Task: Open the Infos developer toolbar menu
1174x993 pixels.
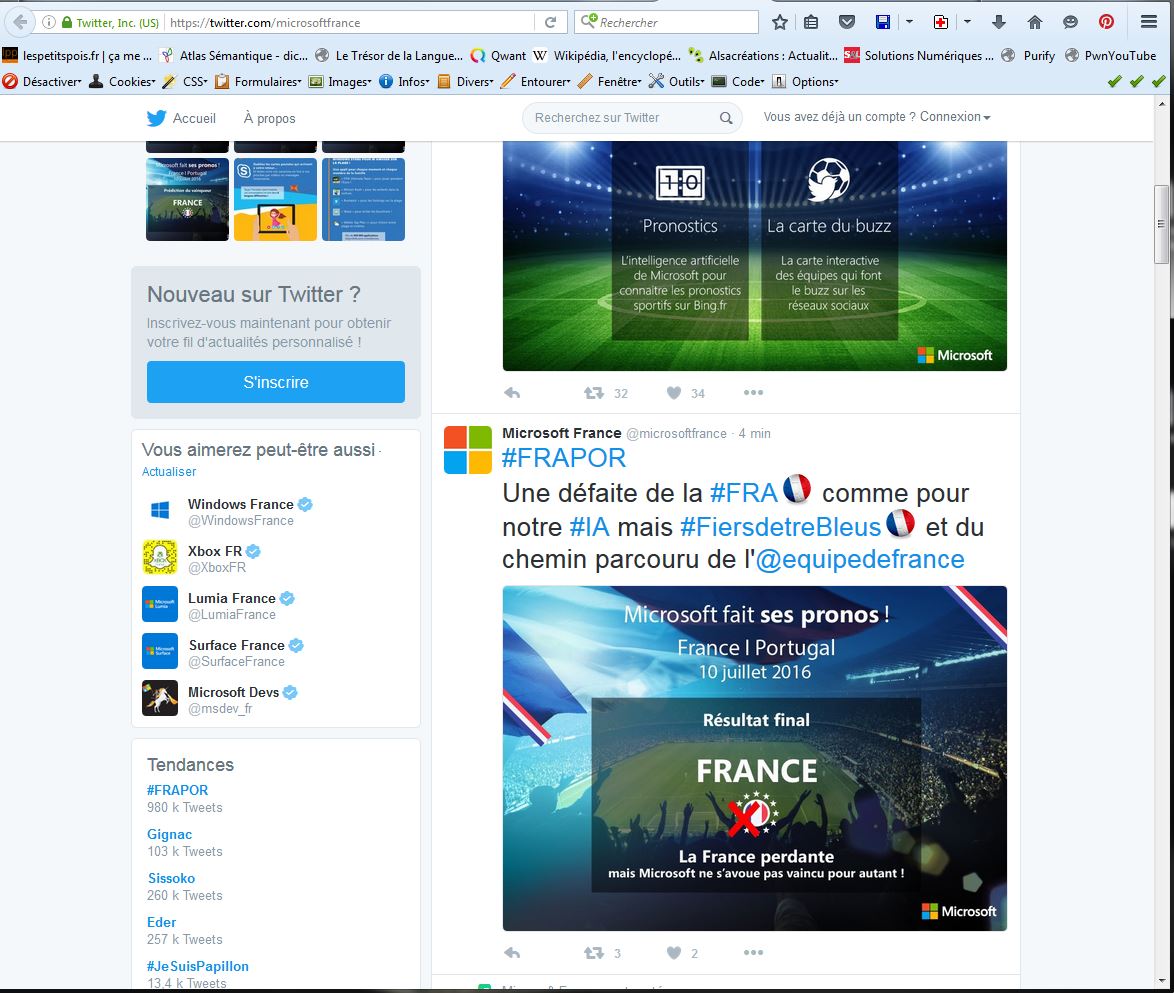Action: (x=404, y=82)
